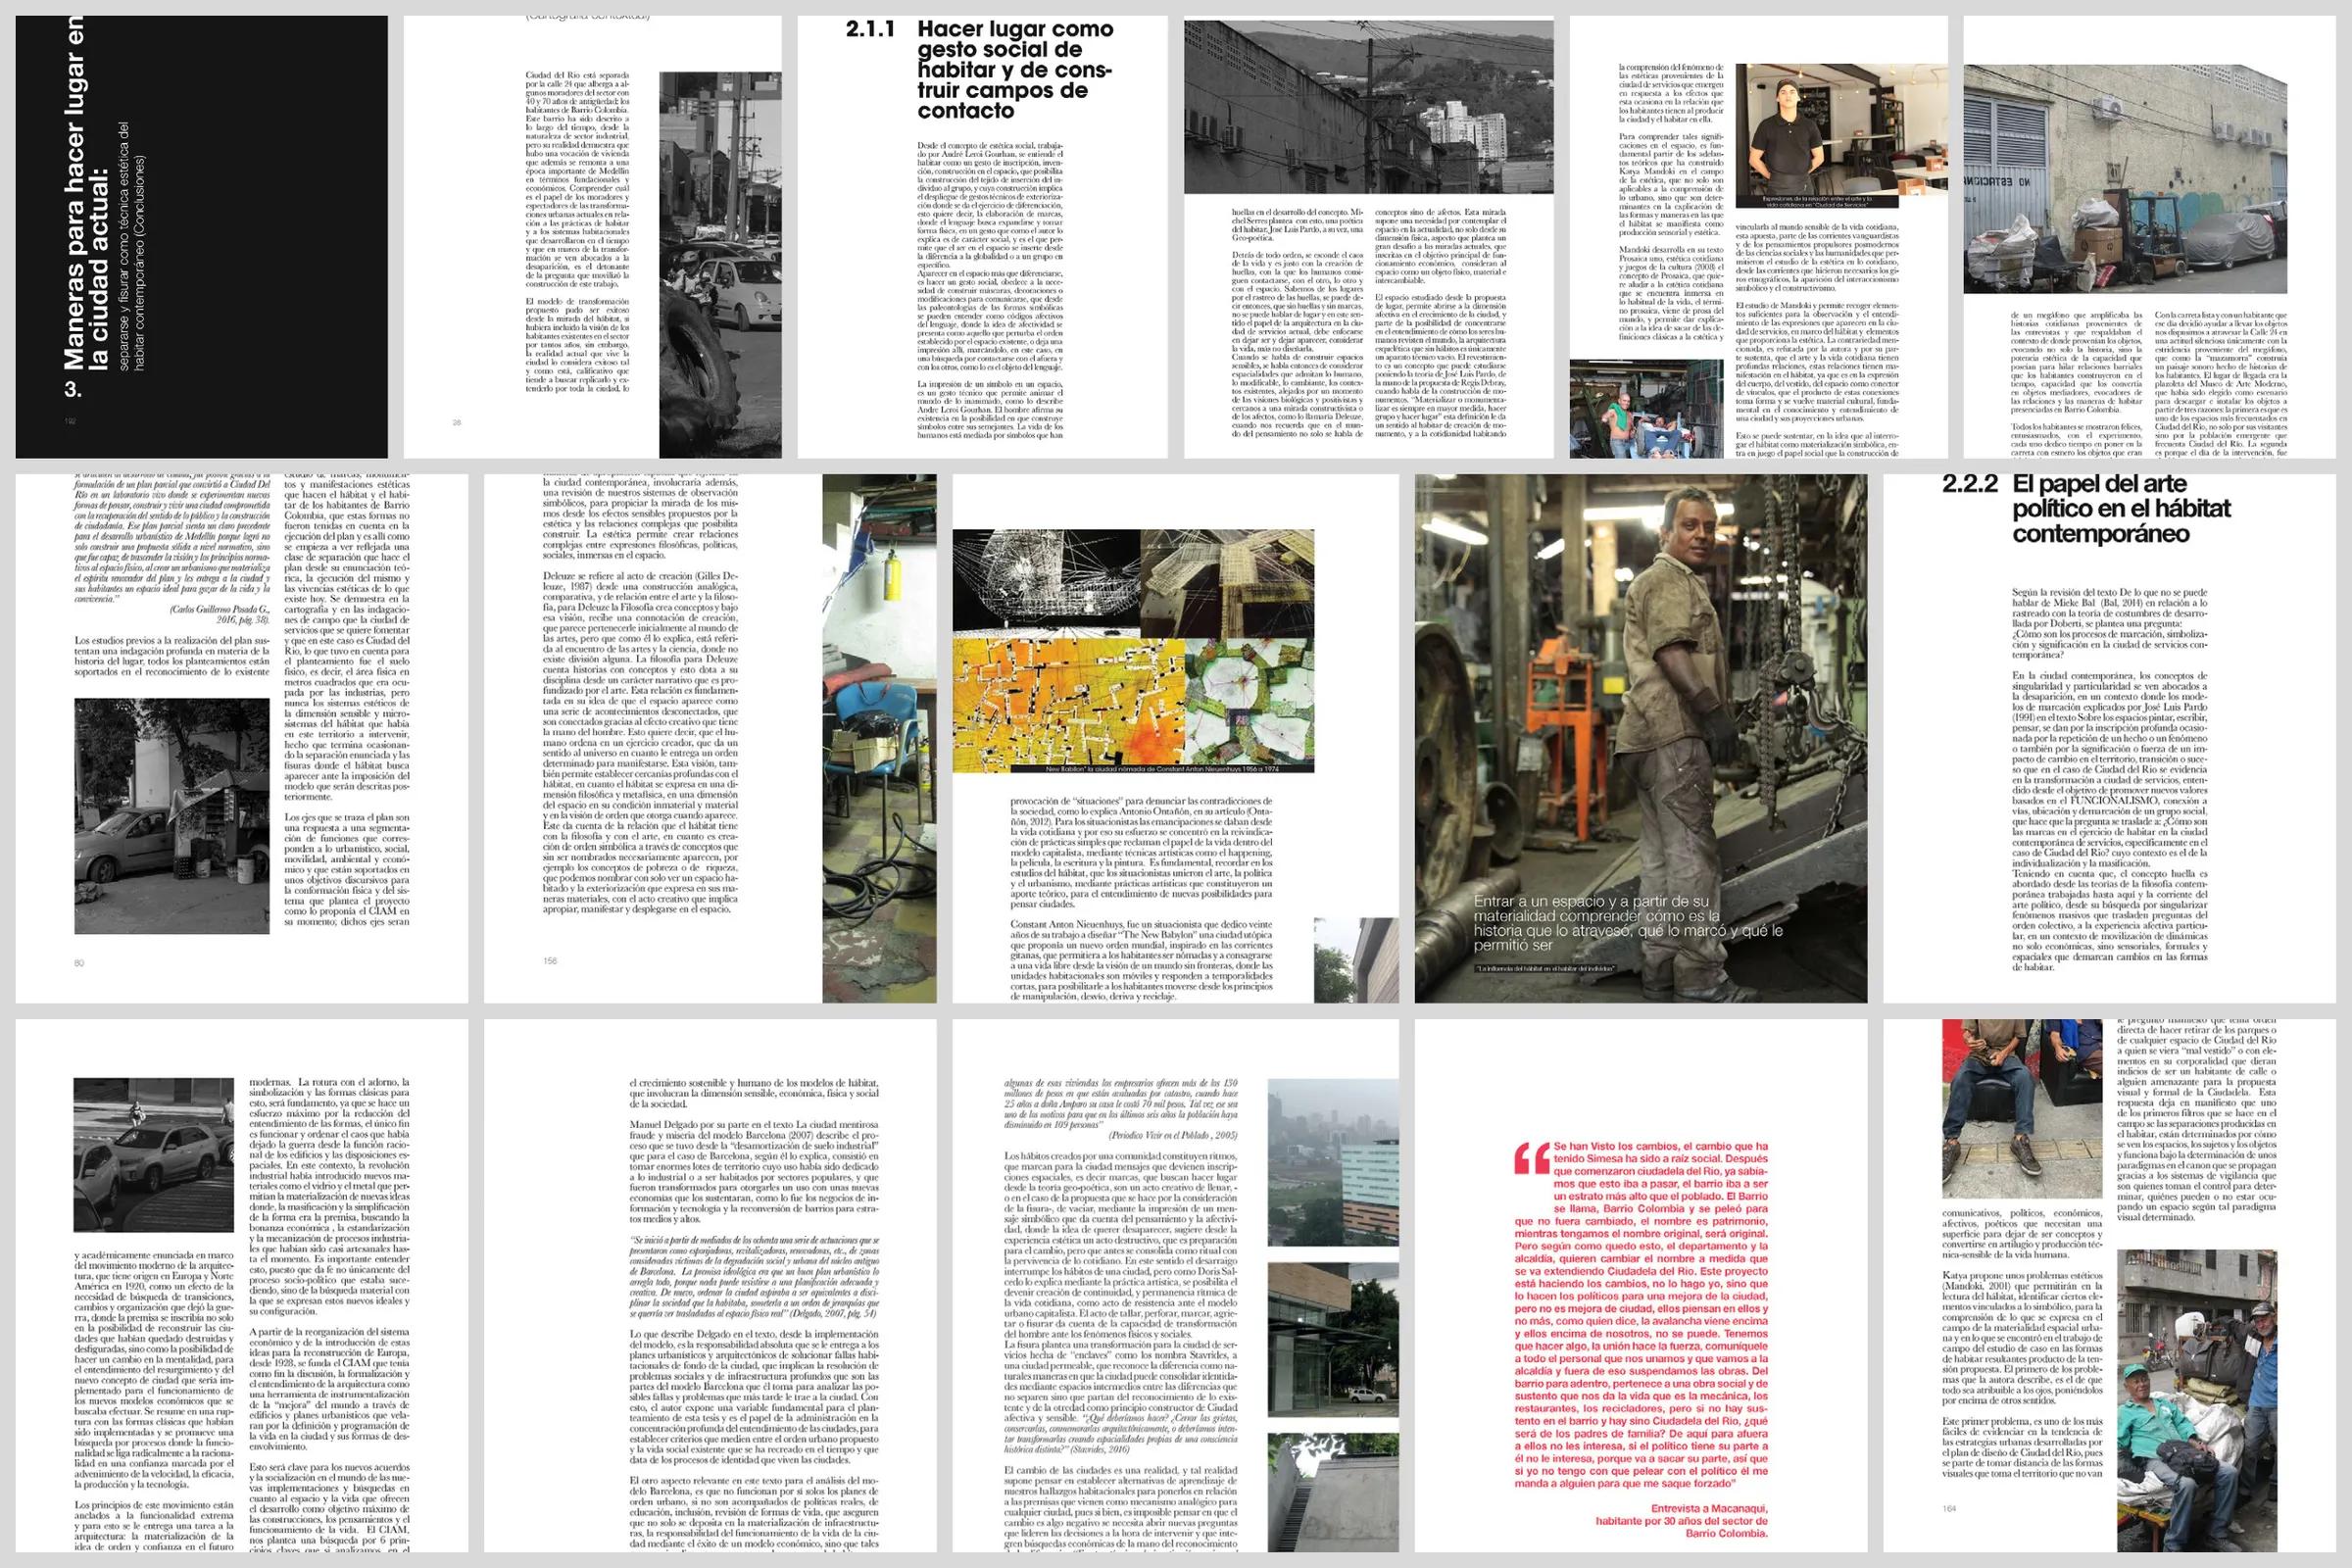The image size is (2352, 1568).
Task: Open the text-only page starting 'el crecimiento sostenible'
Action: (x=710, y=1286)
